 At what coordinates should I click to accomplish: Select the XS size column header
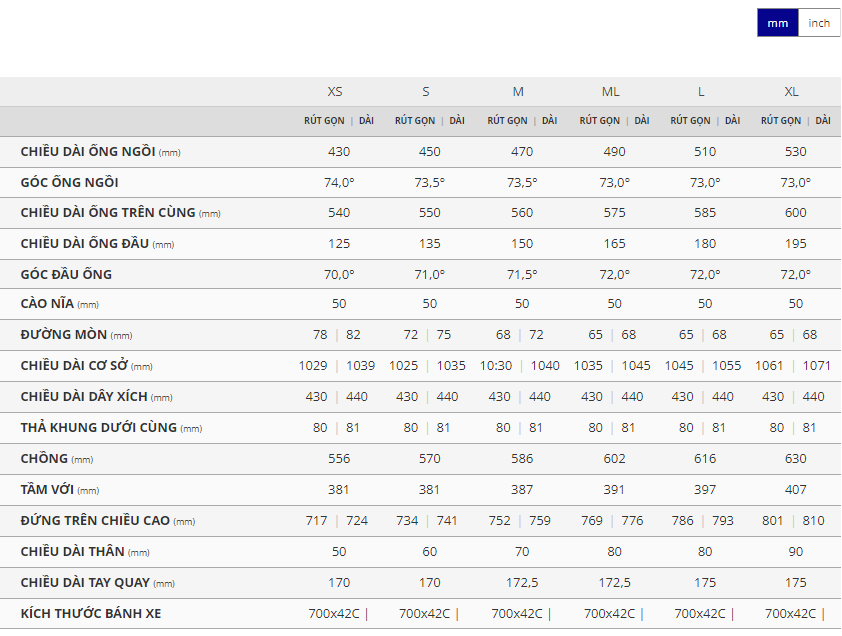[335, 92]
